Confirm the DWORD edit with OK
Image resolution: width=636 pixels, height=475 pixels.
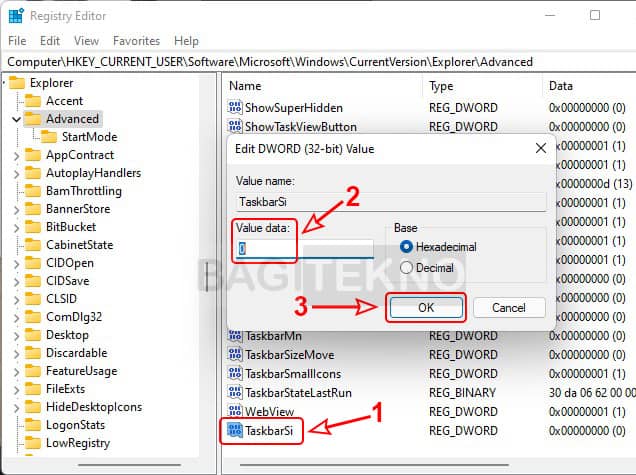[x=426, y=308]
